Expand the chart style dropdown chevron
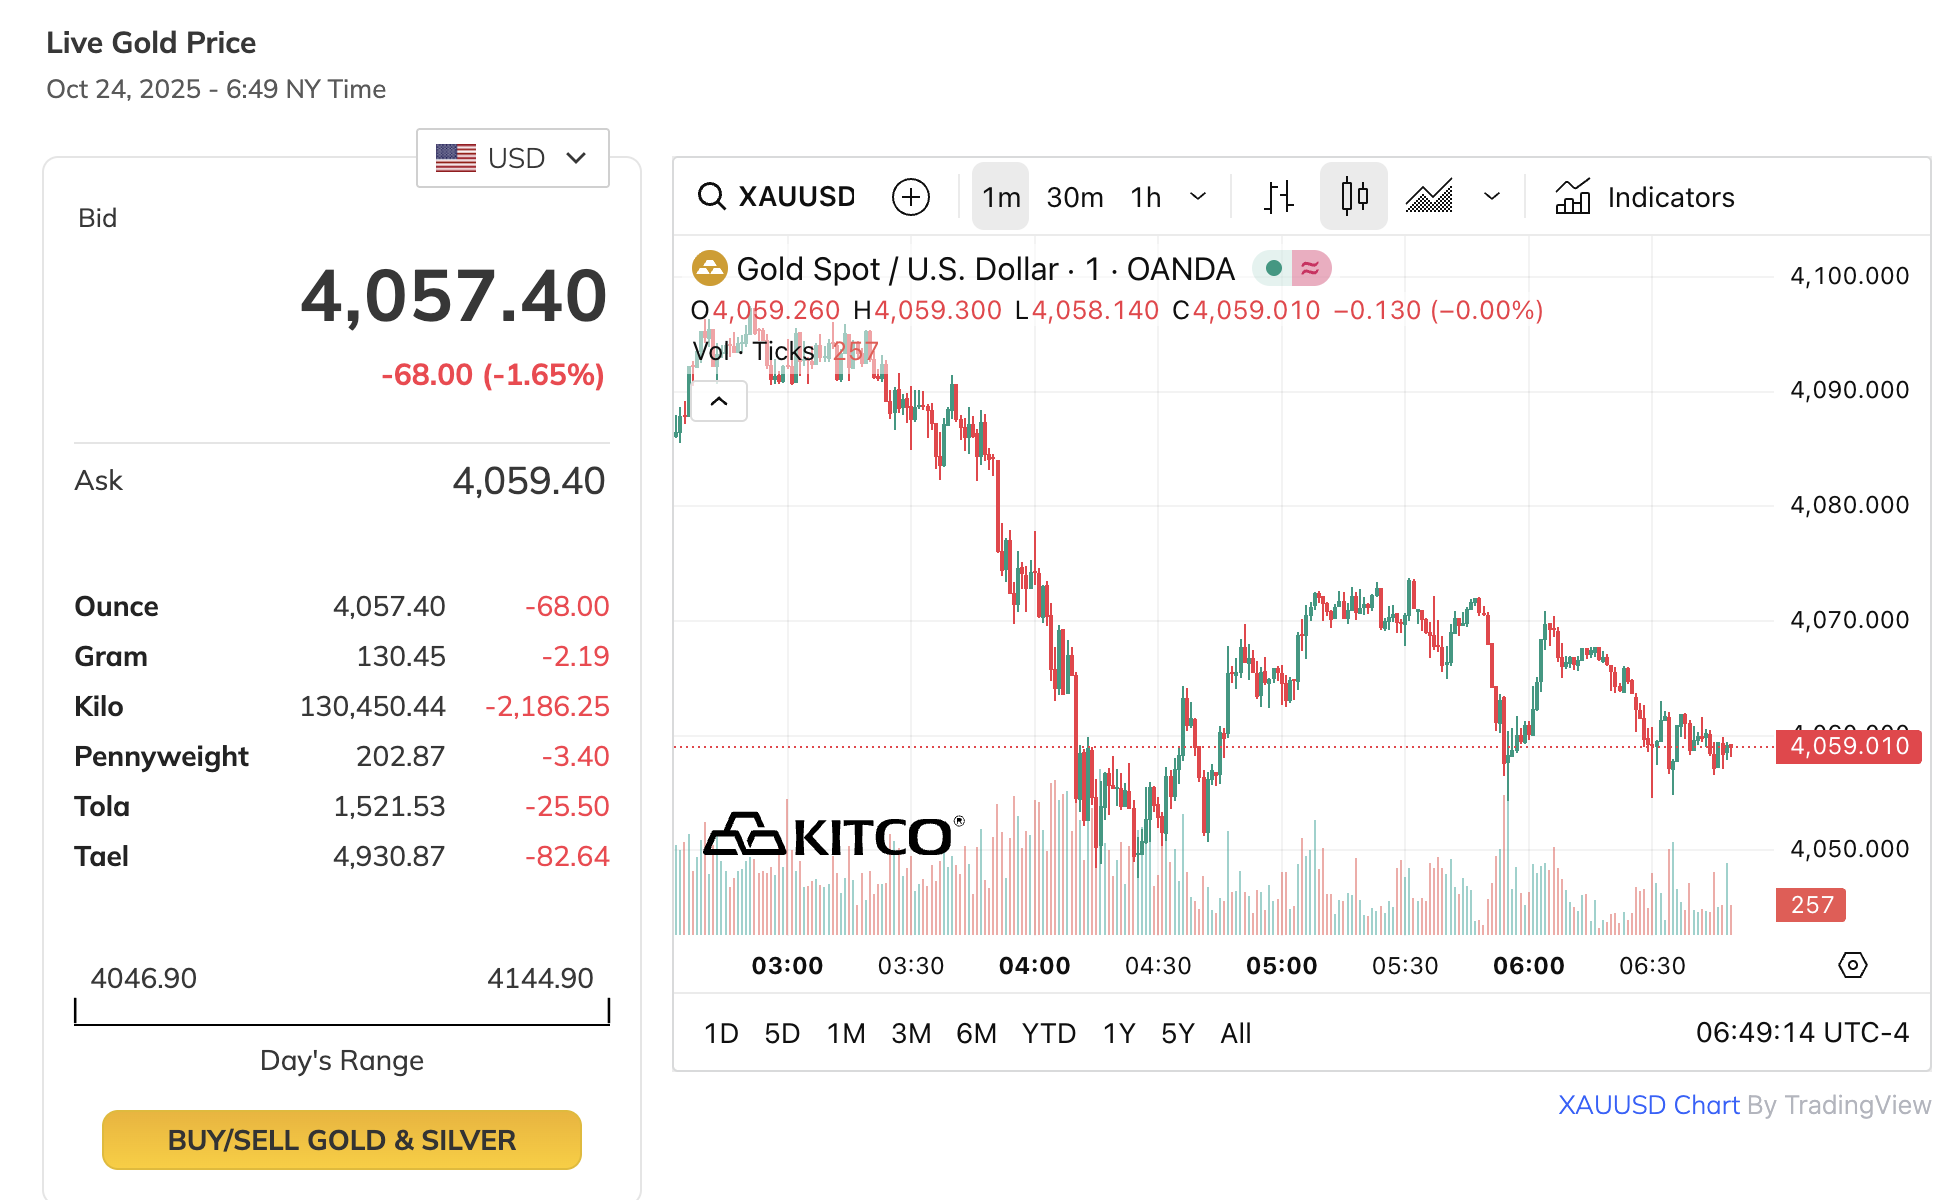 pos(1492,197)
